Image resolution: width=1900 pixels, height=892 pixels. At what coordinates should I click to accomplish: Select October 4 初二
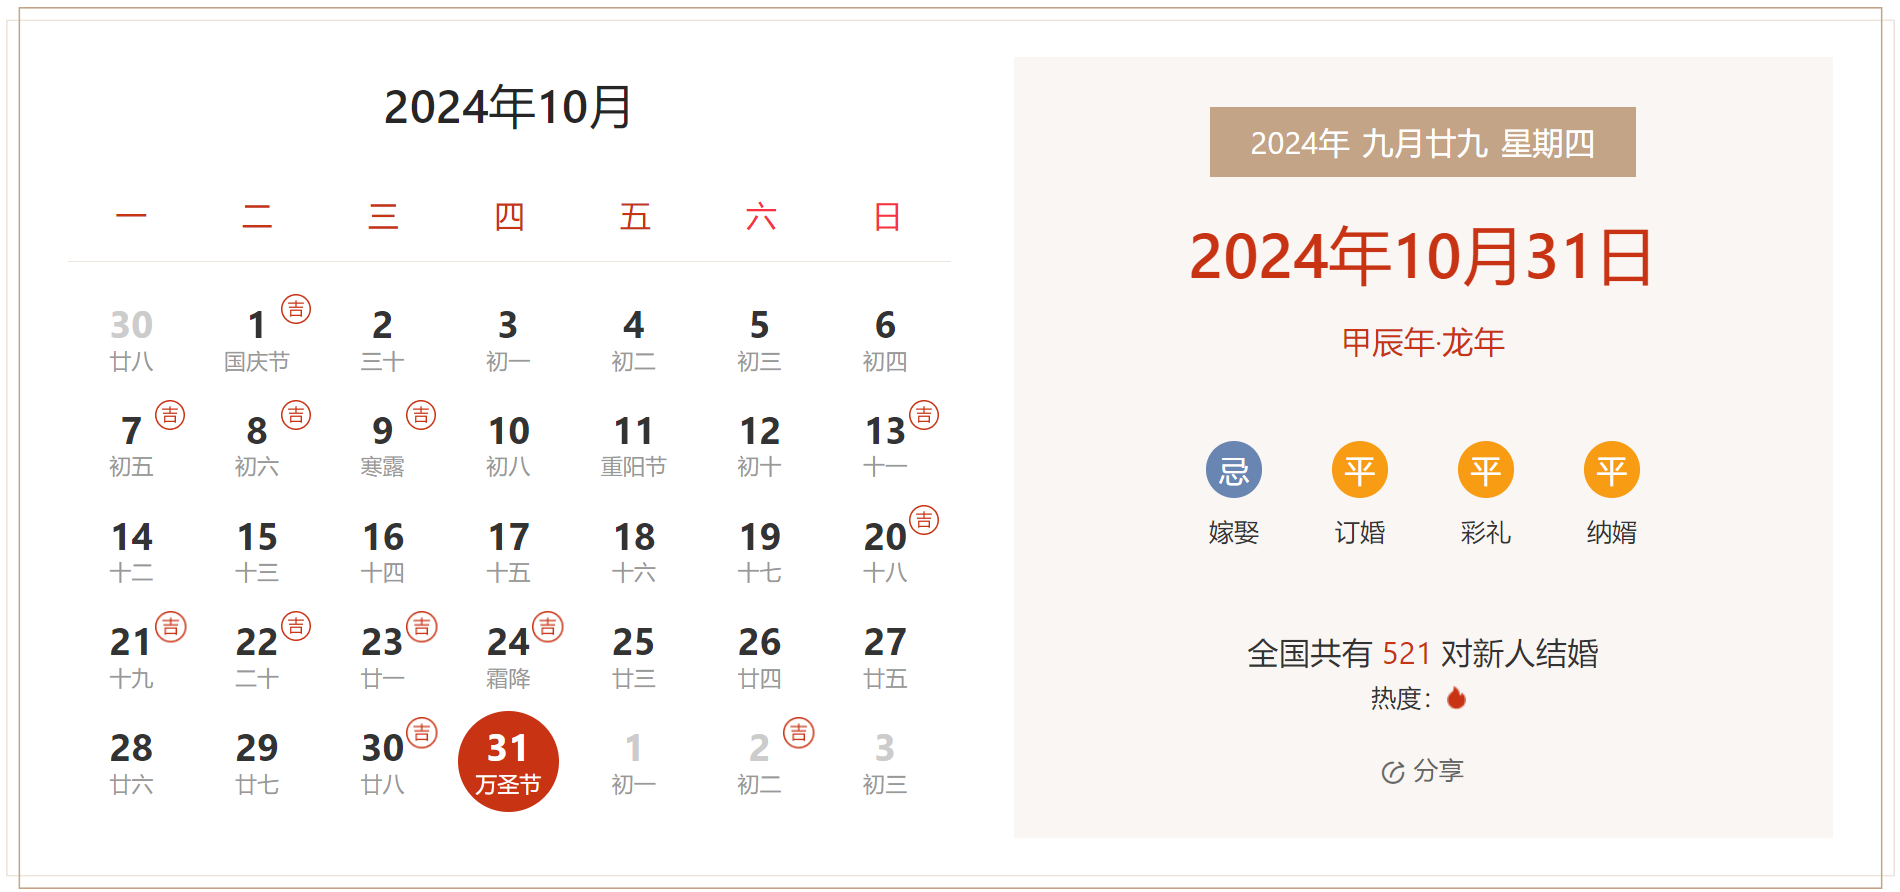click(634, 340)
